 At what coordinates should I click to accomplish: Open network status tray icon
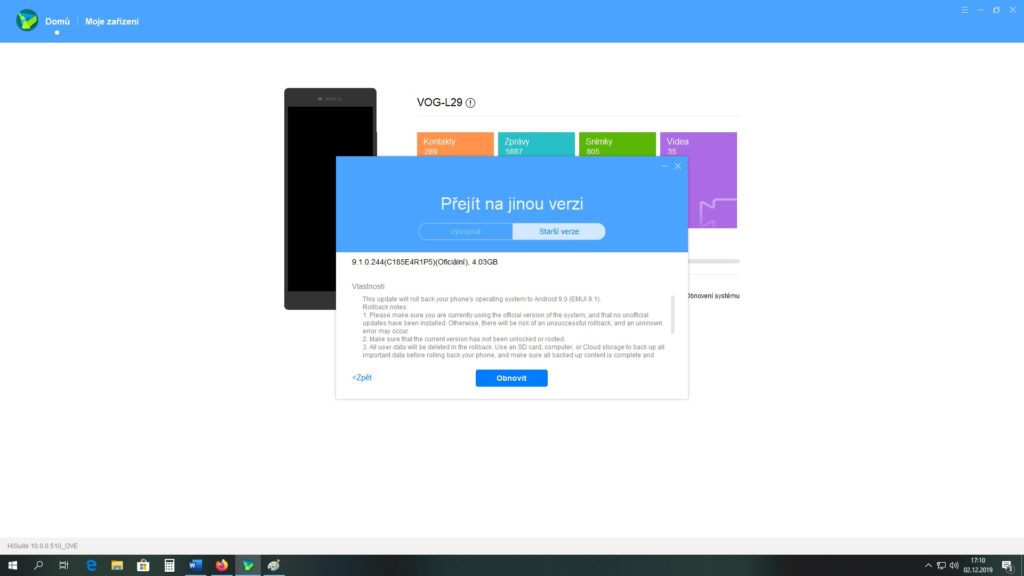(941, 566)
